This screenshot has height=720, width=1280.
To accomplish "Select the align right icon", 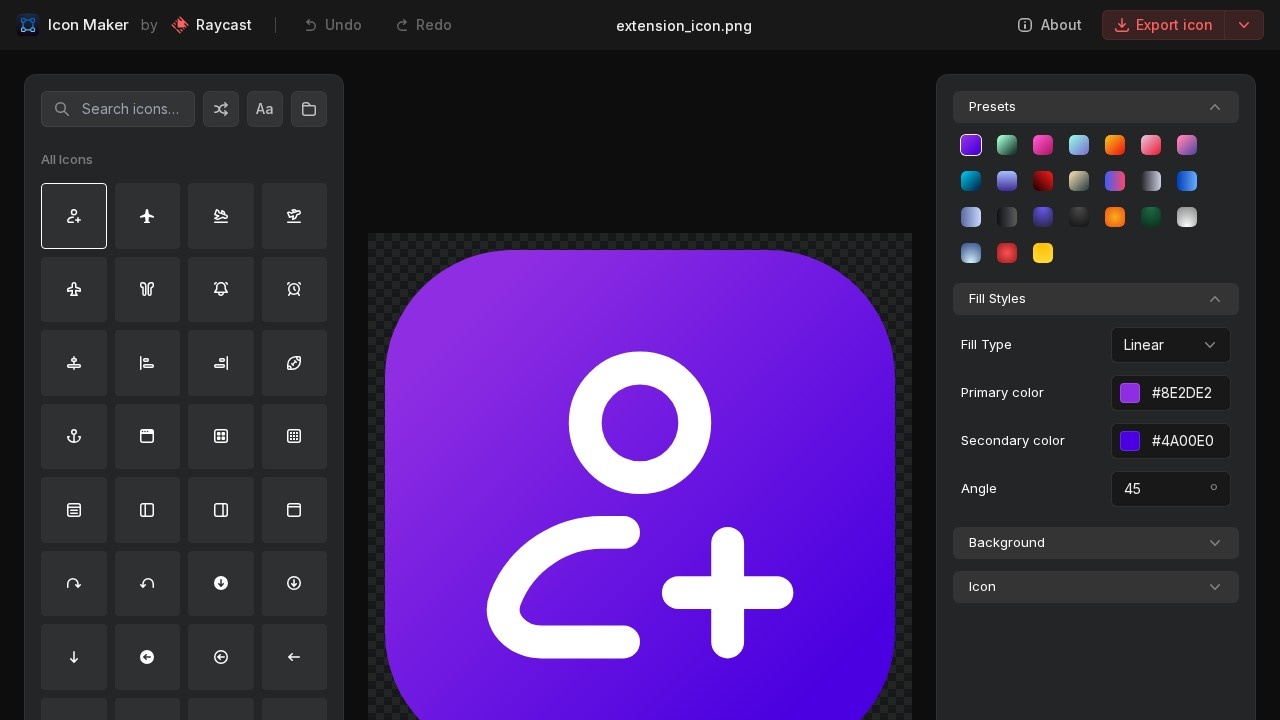I will click(221, 363).
